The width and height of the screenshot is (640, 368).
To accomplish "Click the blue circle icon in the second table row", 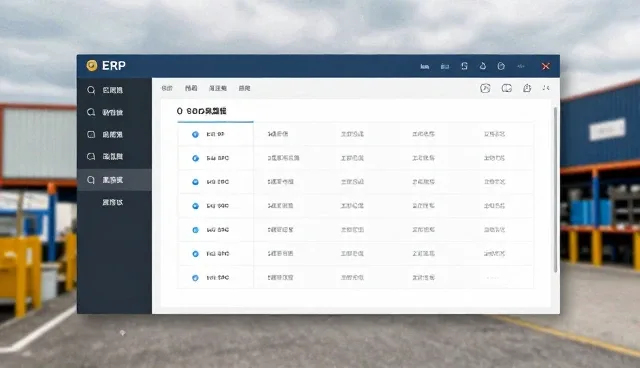I will 195,158.
